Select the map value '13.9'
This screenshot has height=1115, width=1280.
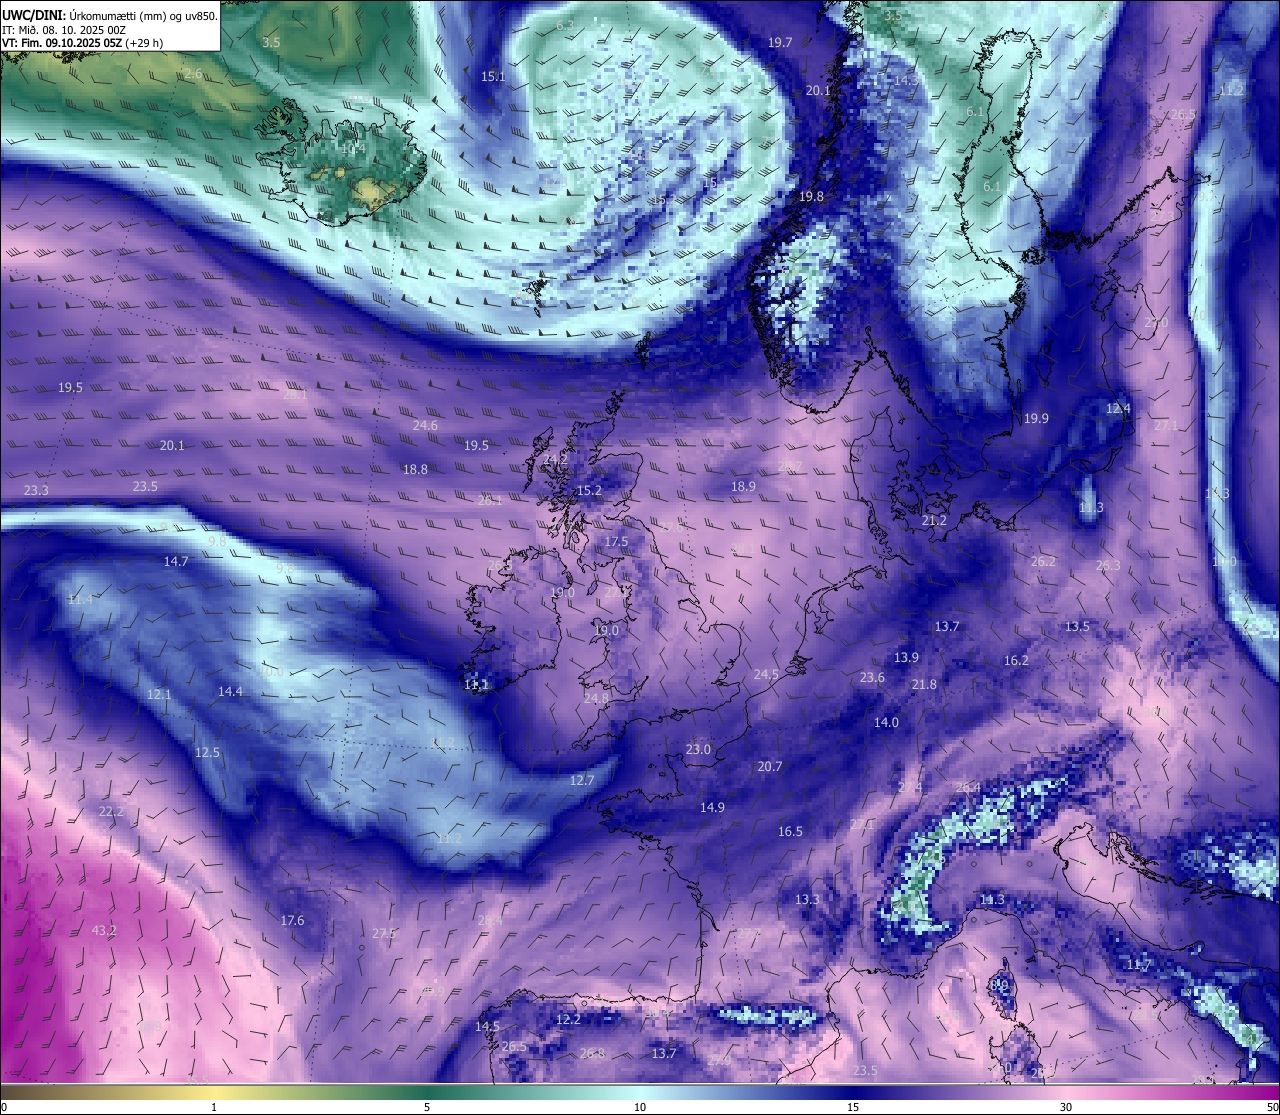tap(906, 657)
